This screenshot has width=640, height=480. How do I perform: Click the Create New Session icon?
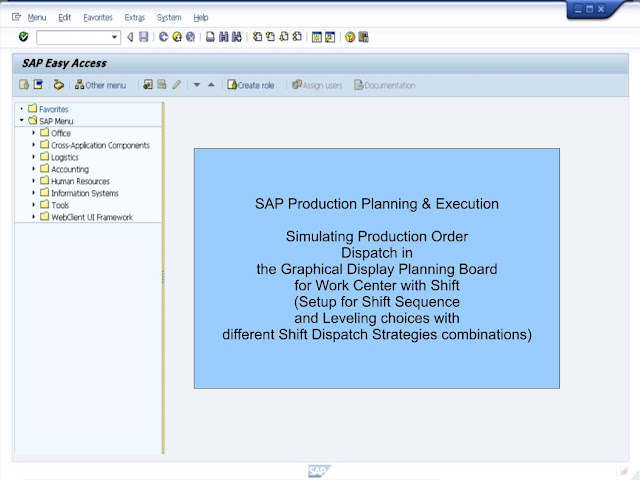coord(317,38)
